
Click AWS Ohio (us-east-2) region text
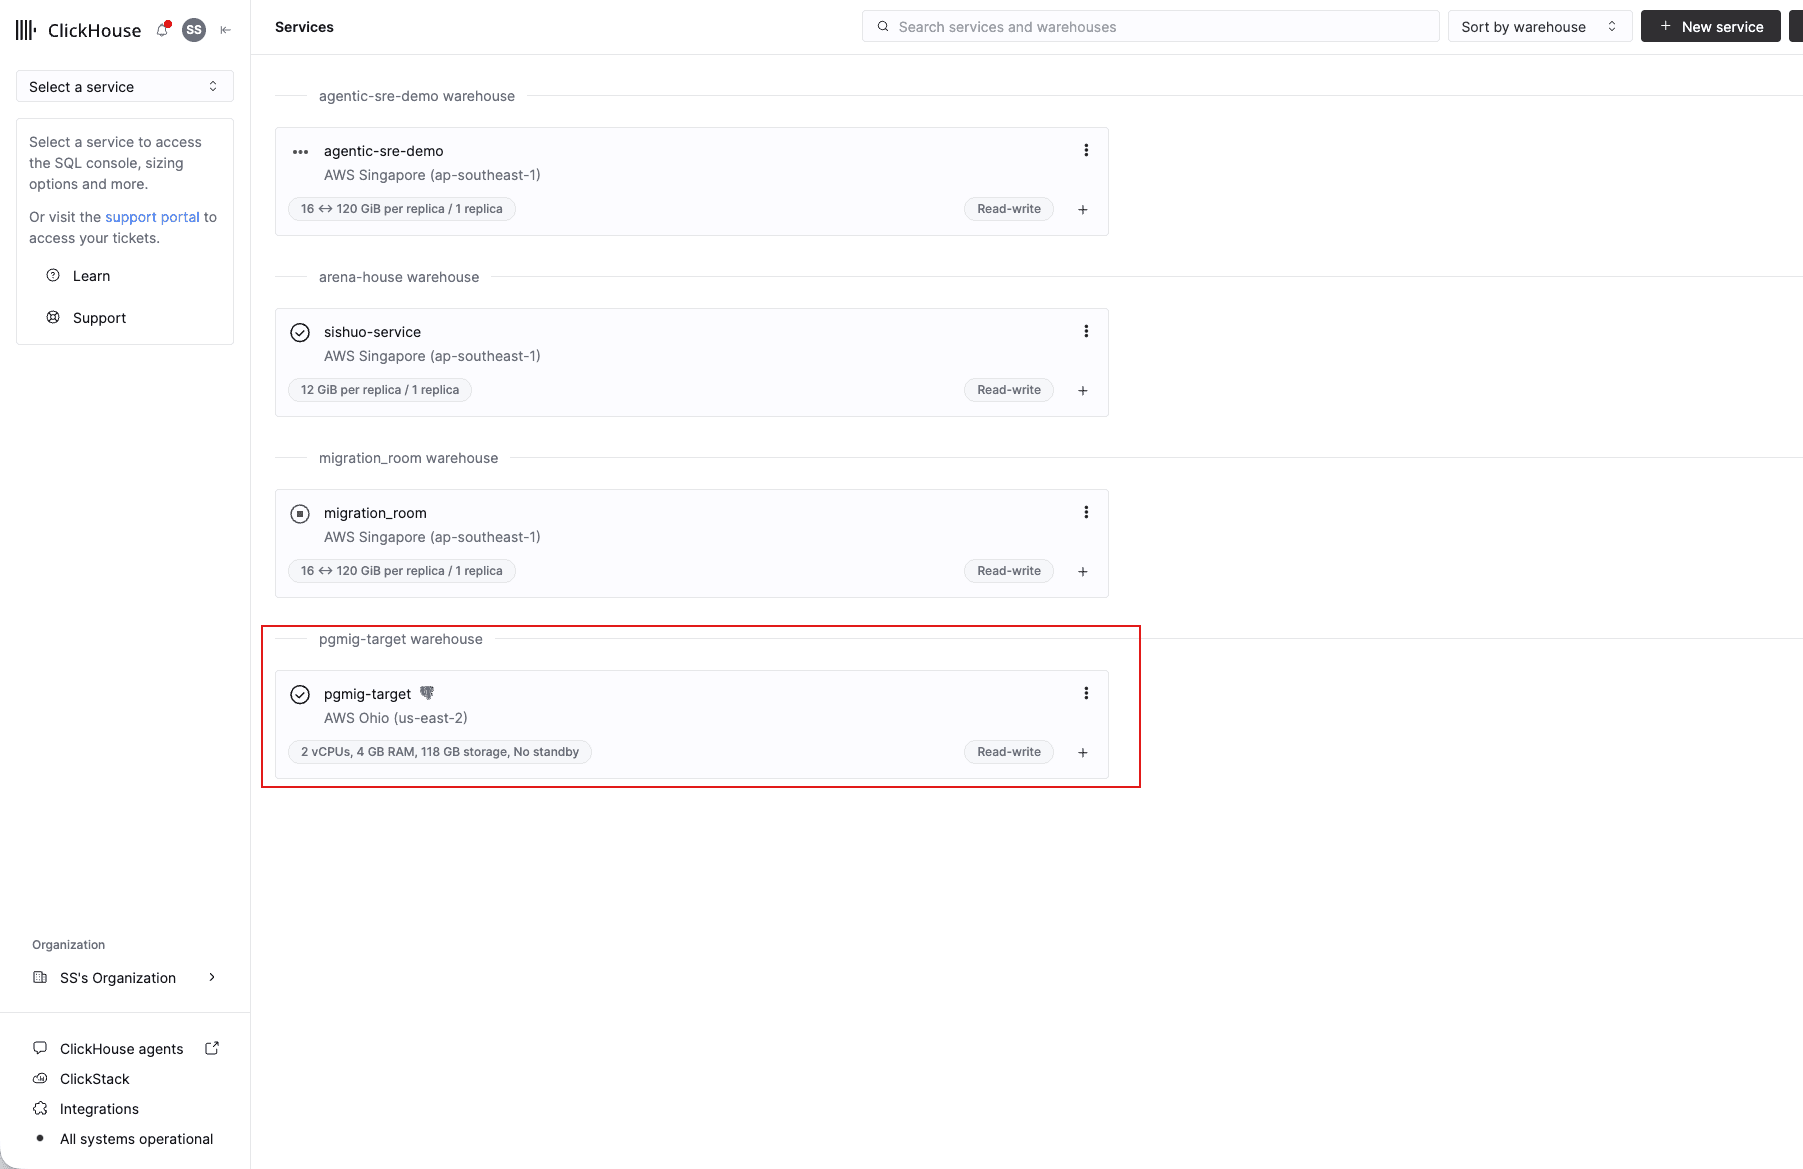[395, 718]
